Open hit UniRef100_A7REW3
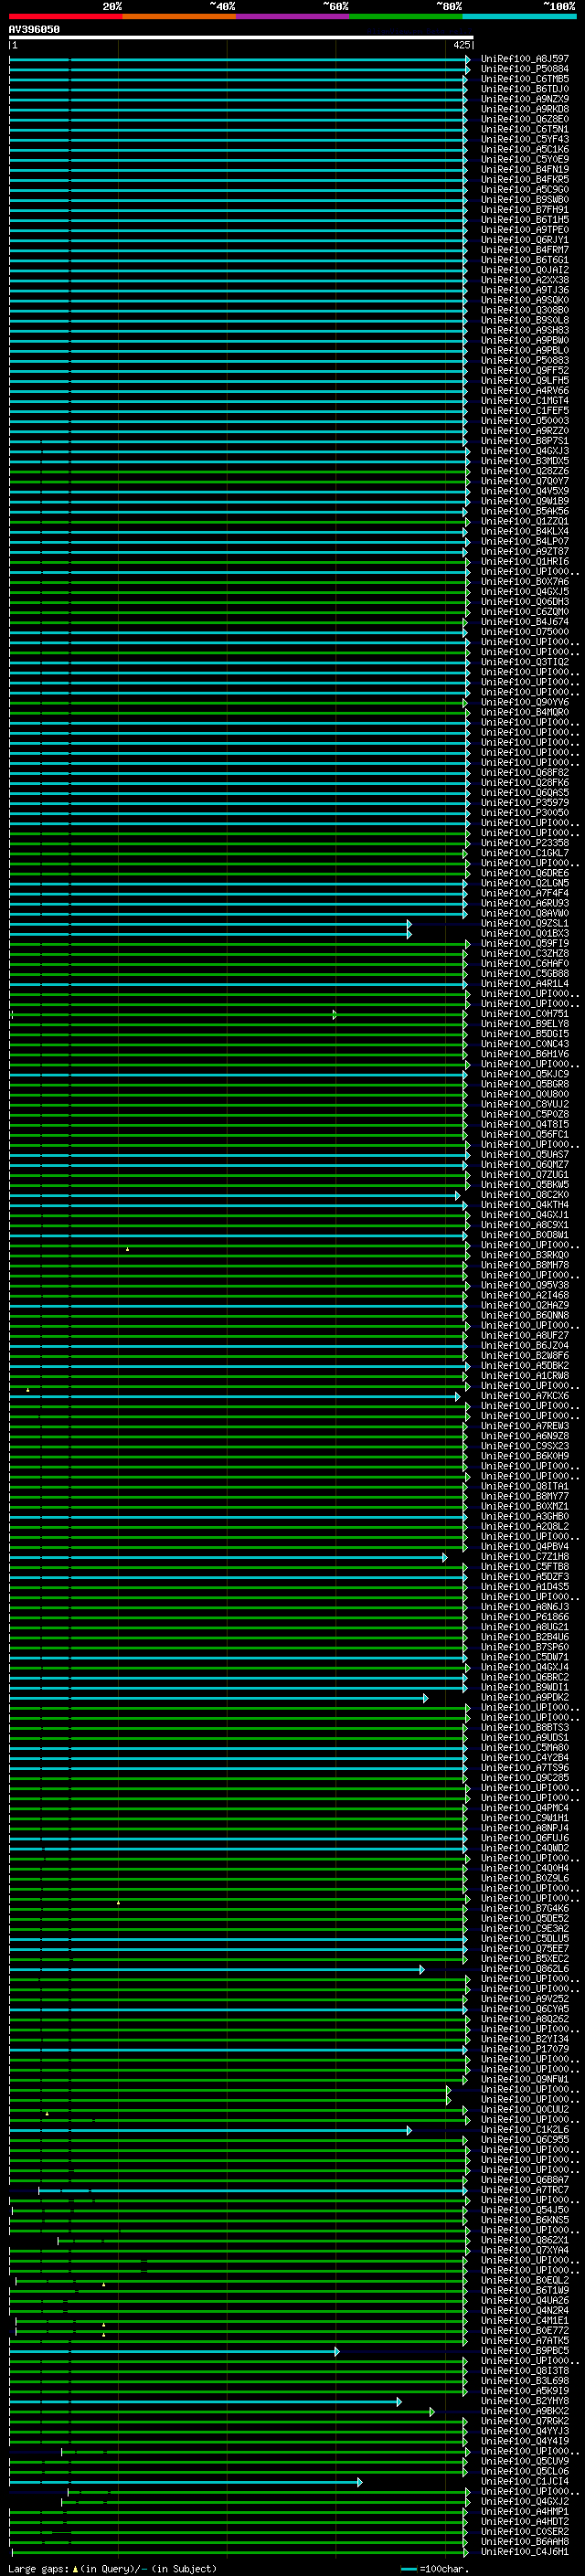Viewport: 585px width, 2576px height. [525, 1426]
